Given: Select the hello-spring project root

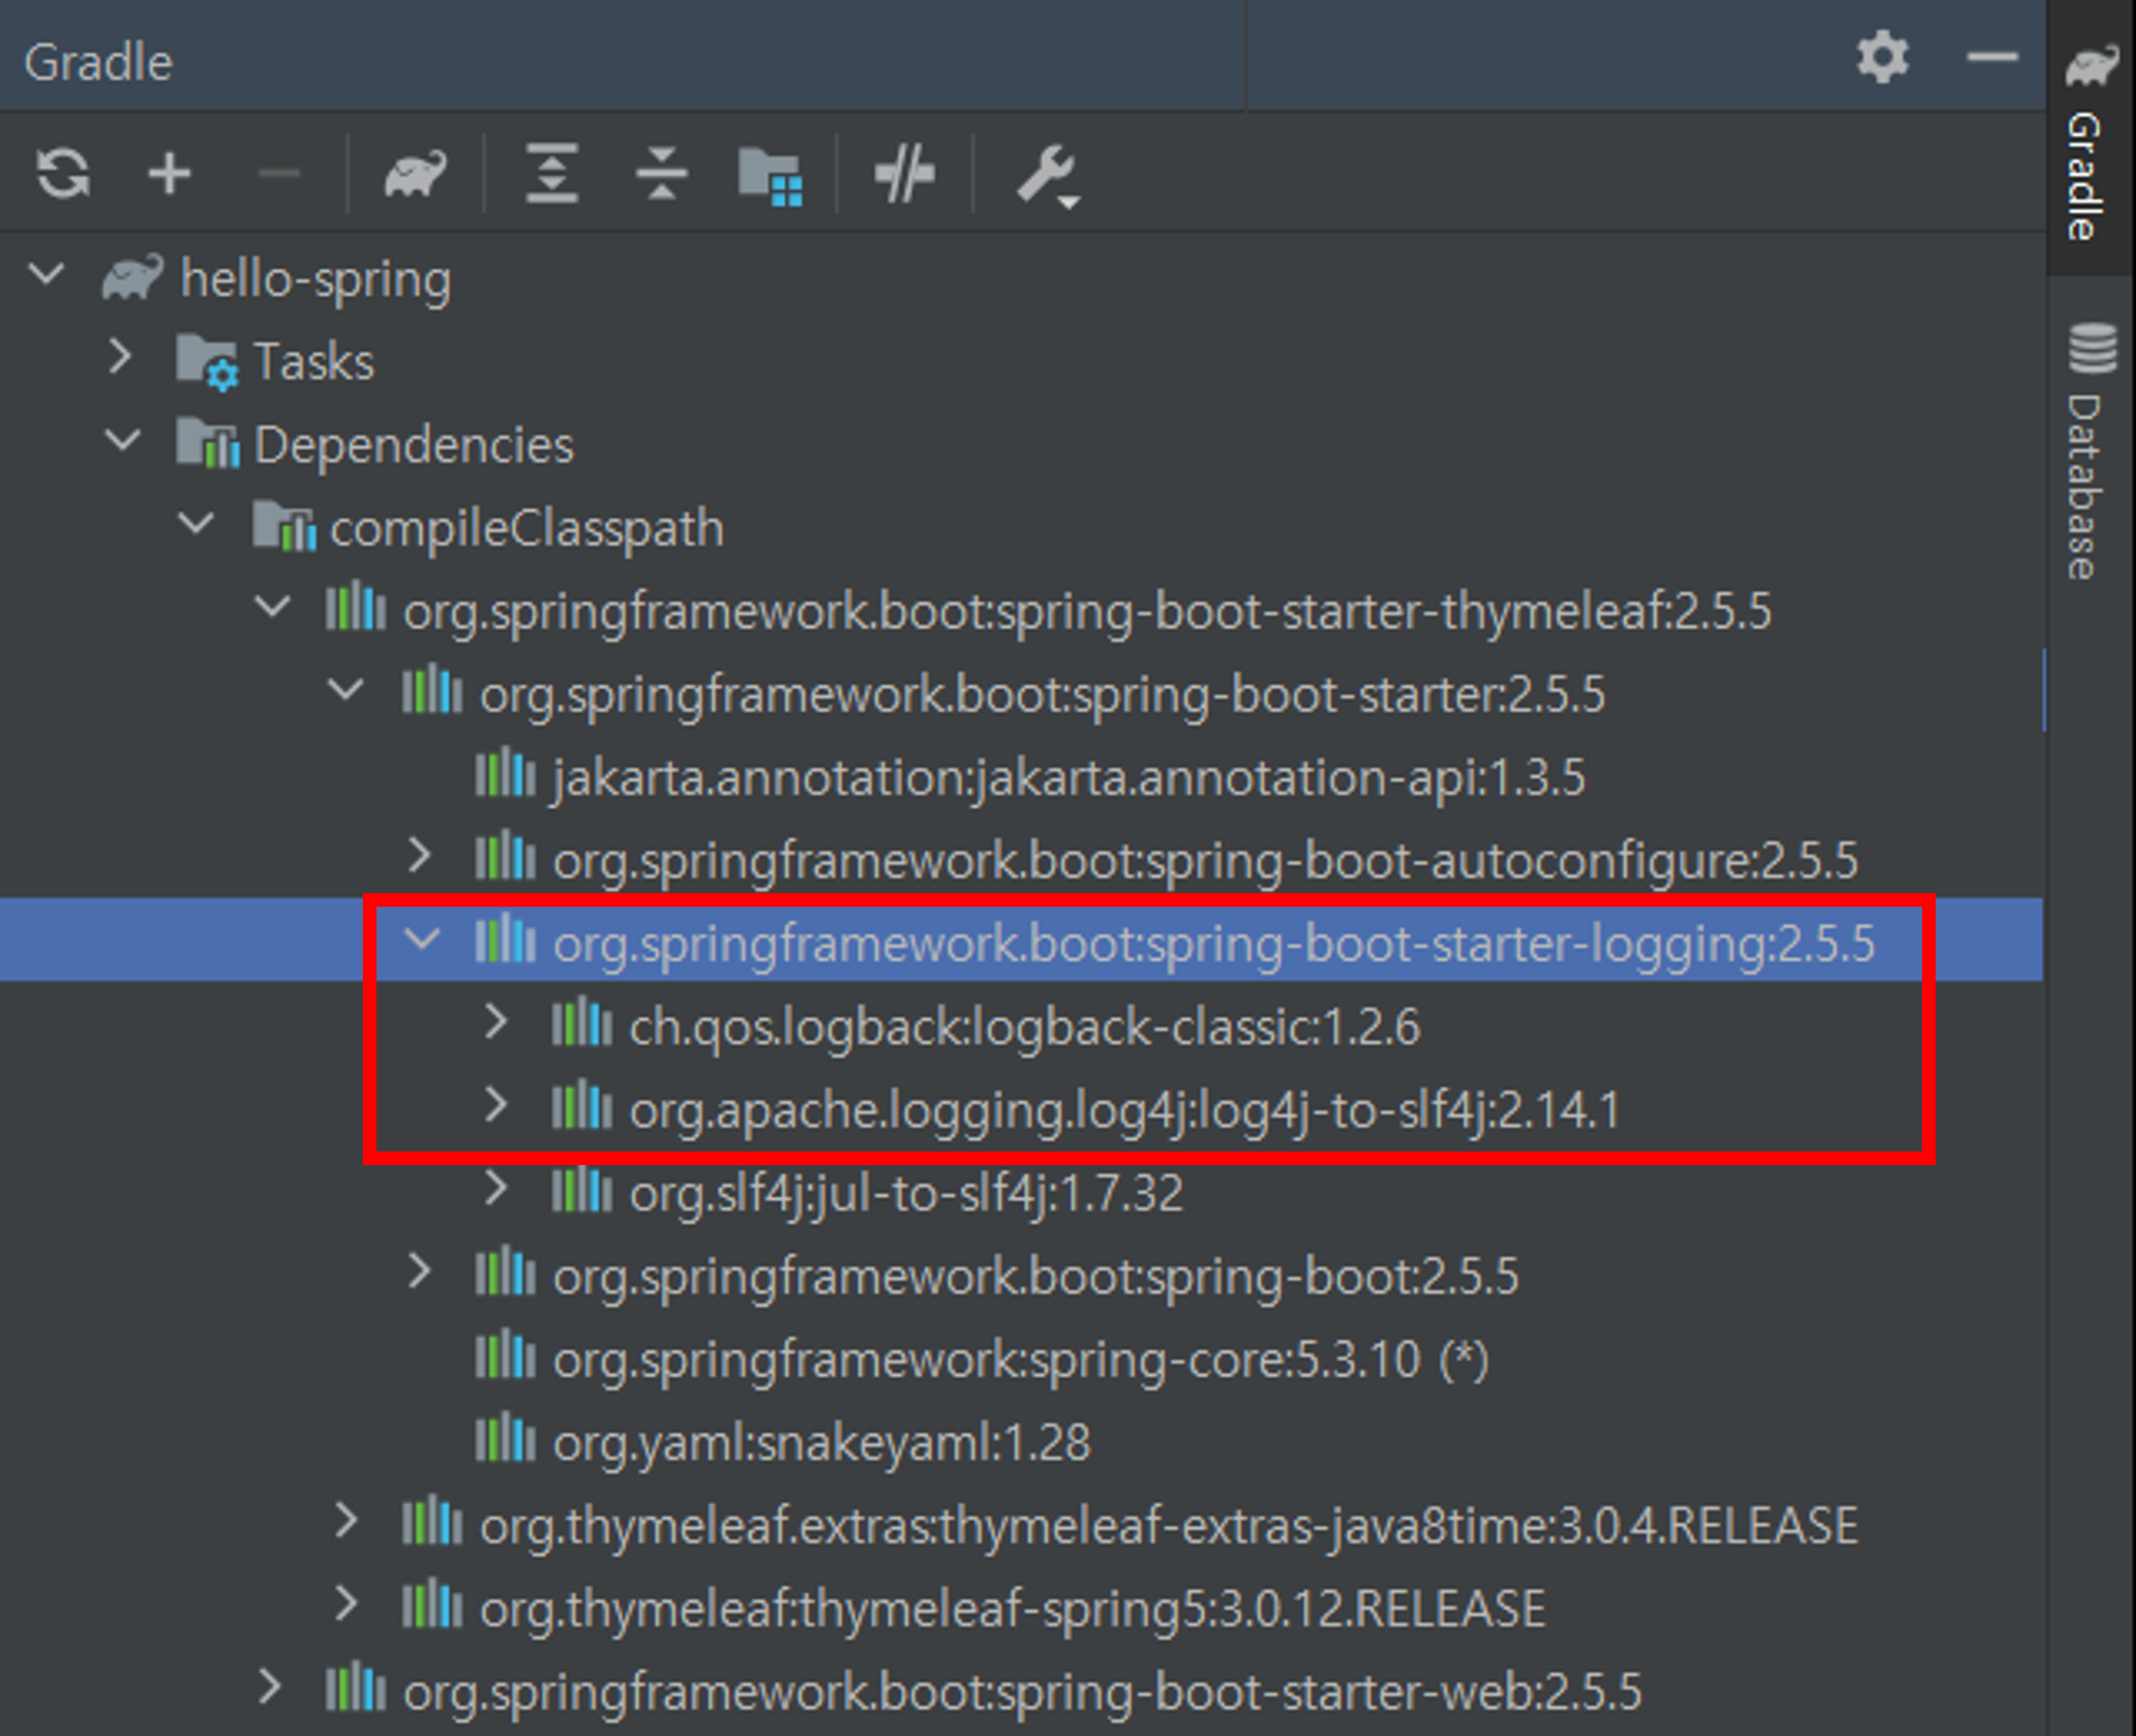Looking at the screenshot, I should coord(315,278).
